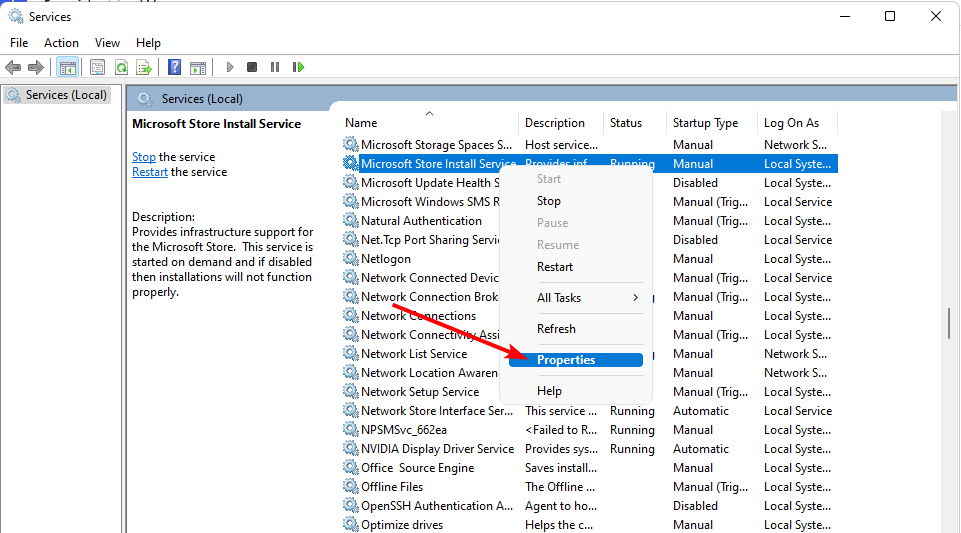The width and height of the screenshot is (961, 533).
Task: Click the Services app gear icon in title bar
Action: pyautogui.click(x=15, y=17)
